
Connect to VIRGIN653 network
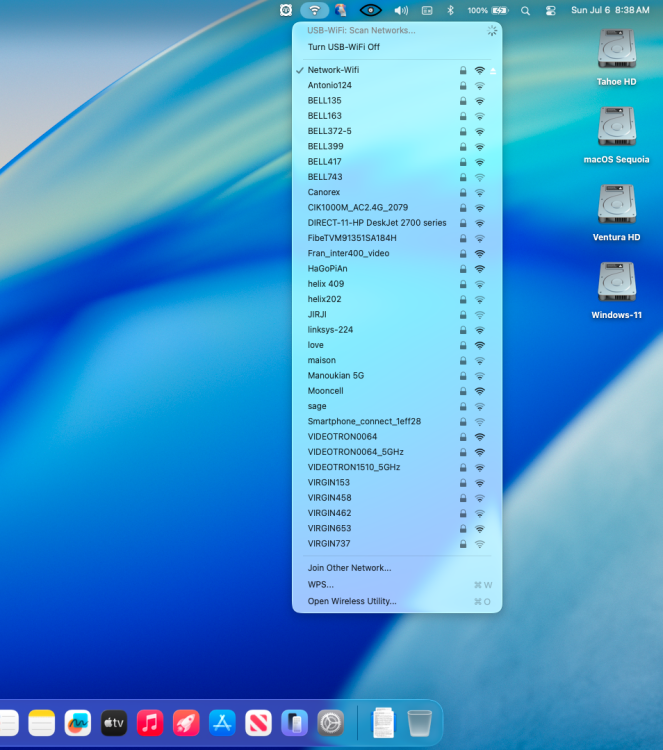click(x=397, y=529)
